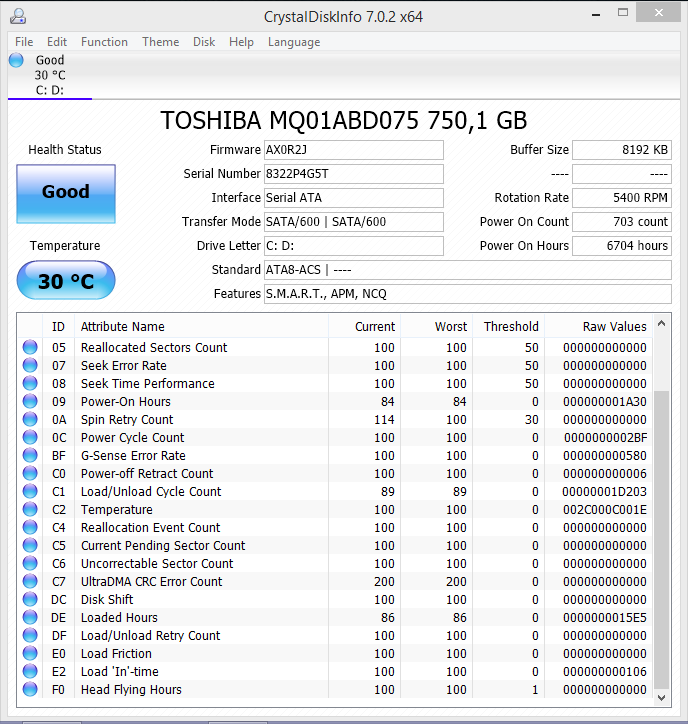Viewport: 688px width, 724px height.
Task: Click the status orb for Power-off Retract Count
Action: click(x=30, y=473)
